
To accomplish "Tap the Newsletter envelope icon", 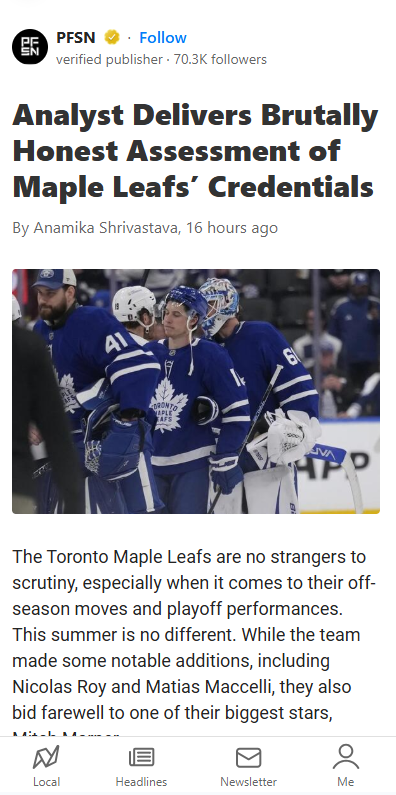I will click(248, 758).
